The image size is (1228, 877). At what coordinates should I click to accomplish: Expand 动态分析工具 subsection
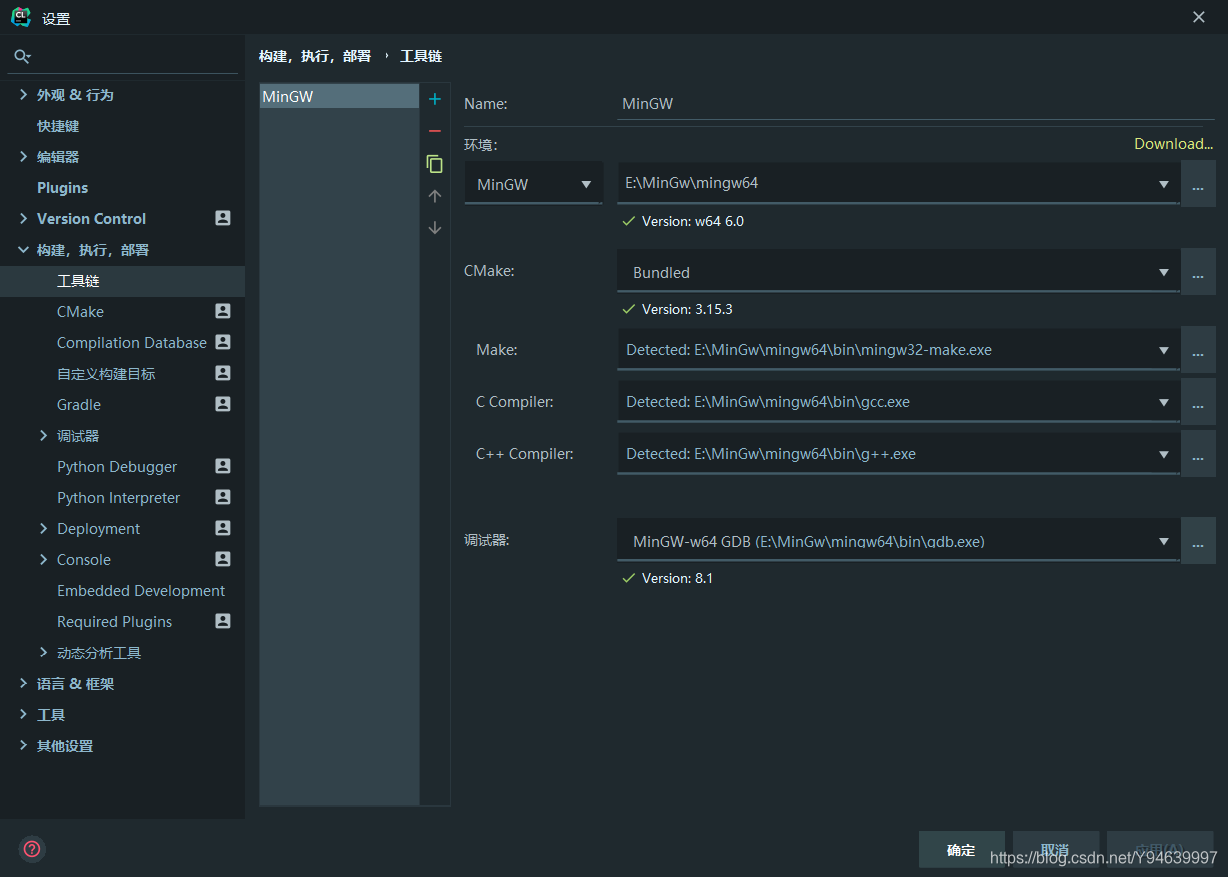pos(43,652)
